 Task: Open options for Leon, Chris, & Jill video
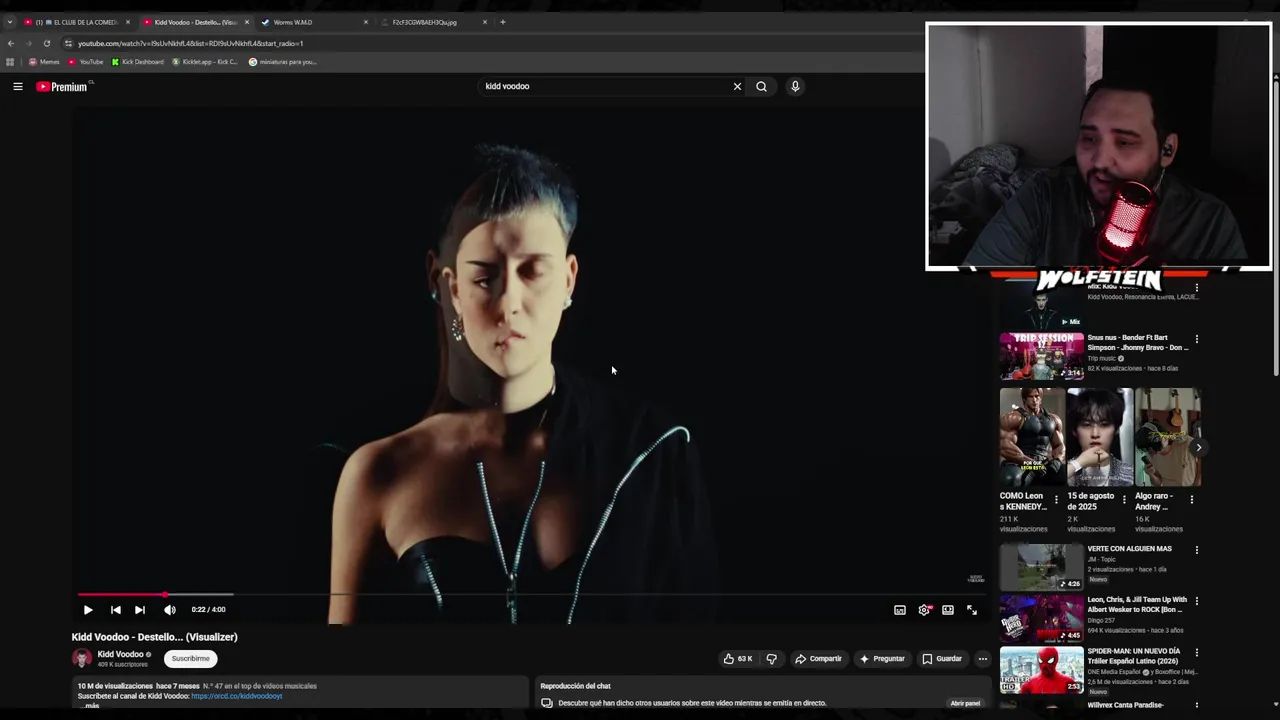coord(1197,601)
